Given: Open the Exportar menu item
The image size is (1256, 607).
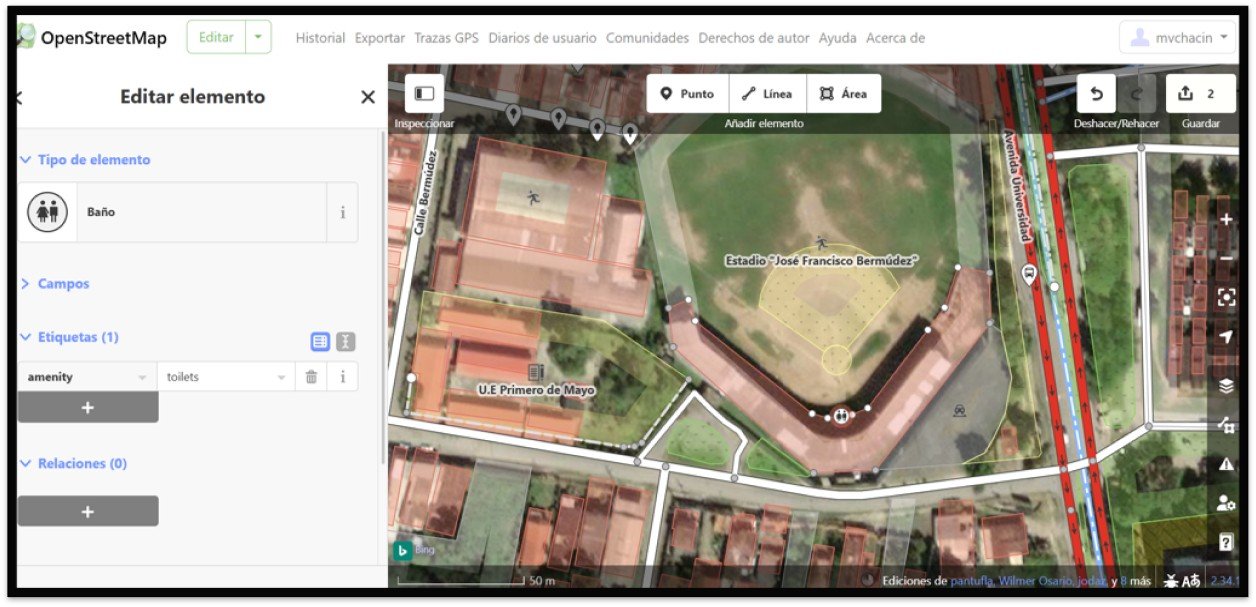Looking at the screenshot, I should point(379,38).
